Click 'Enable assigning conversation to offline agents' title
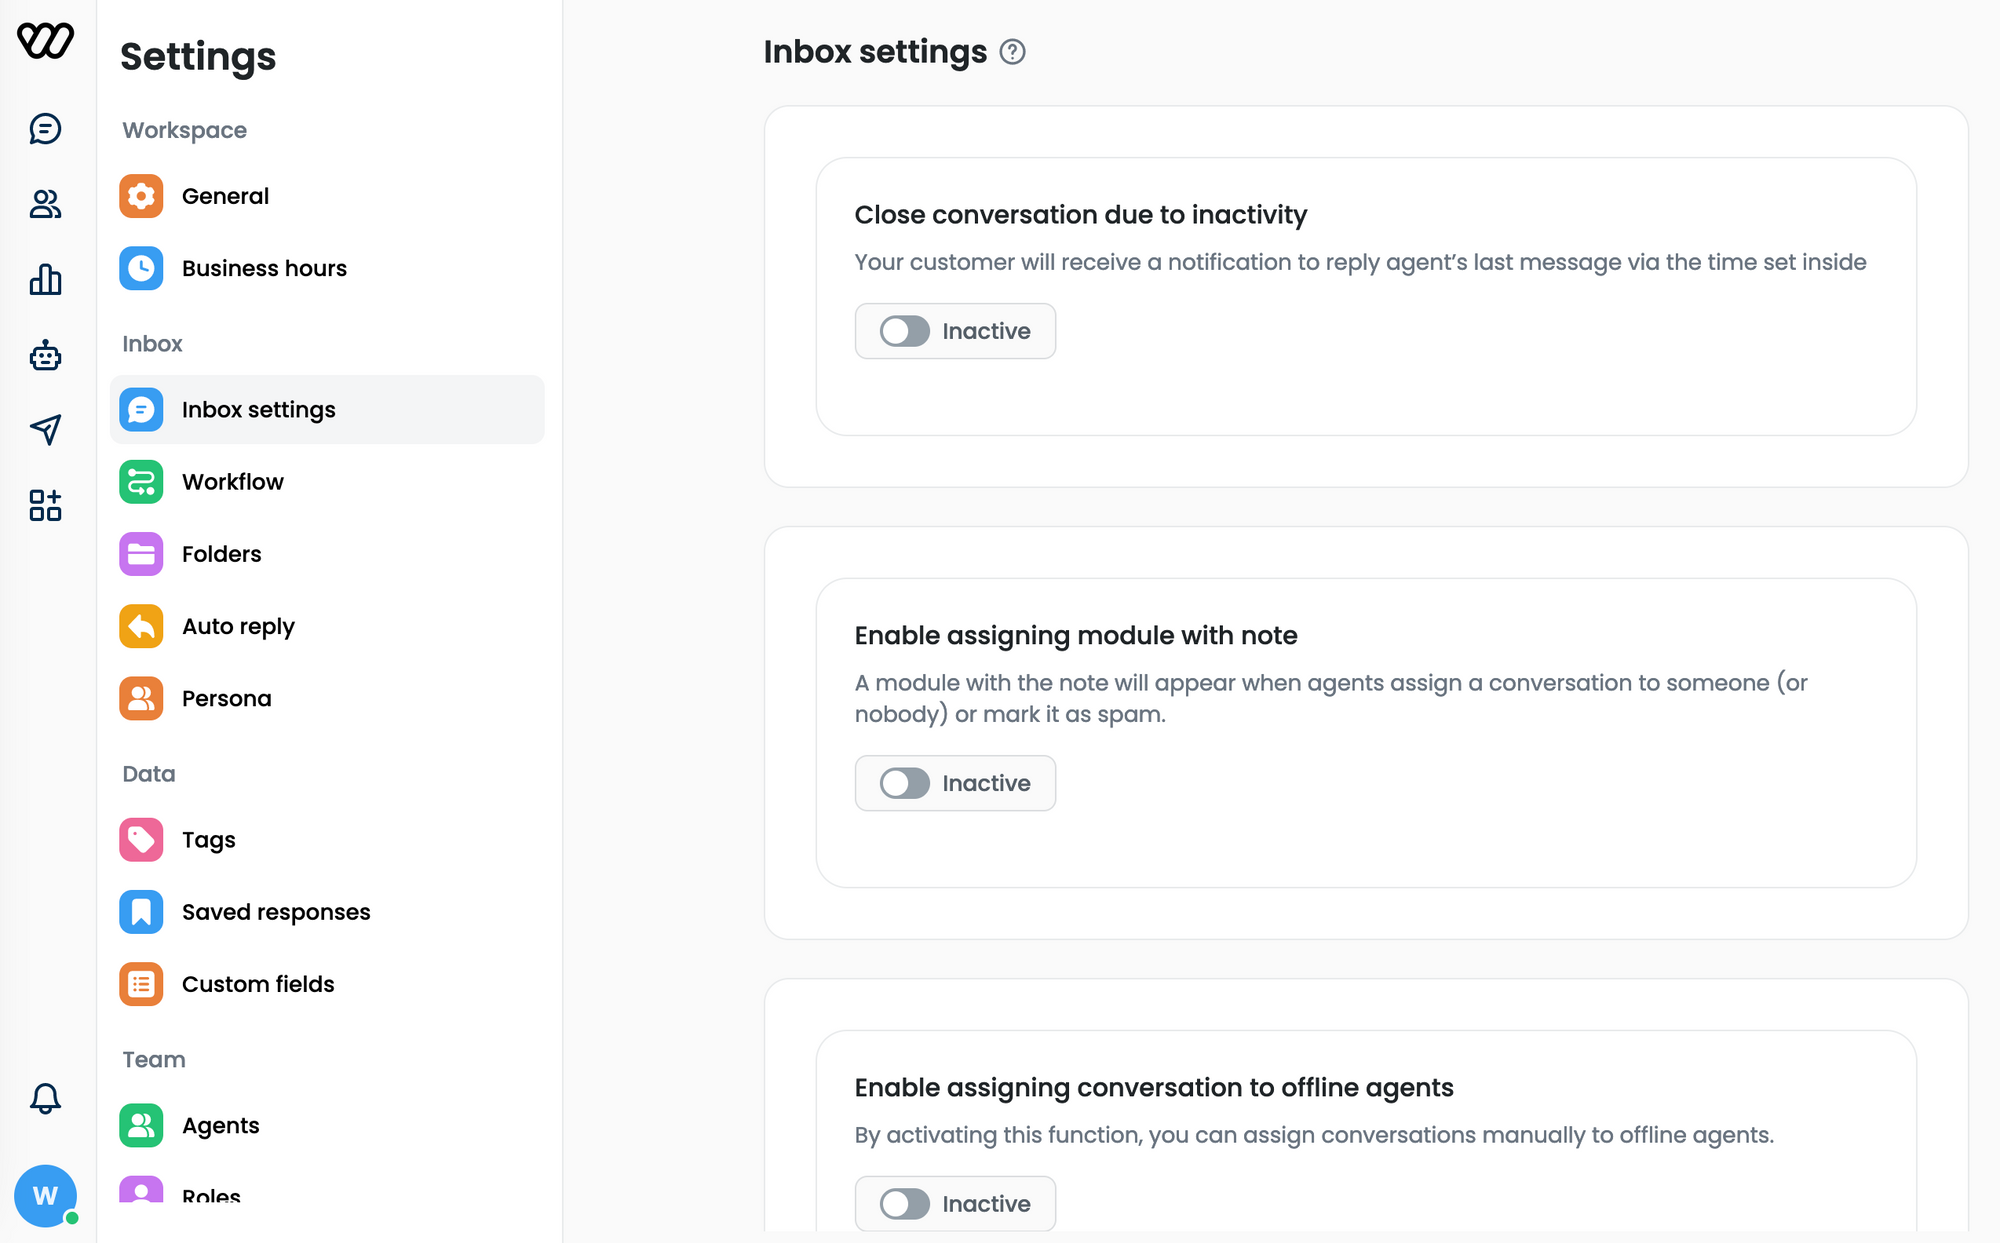This screenshot has height=1243, width=2000. pyautogui.click(x=1154, y=1088)
